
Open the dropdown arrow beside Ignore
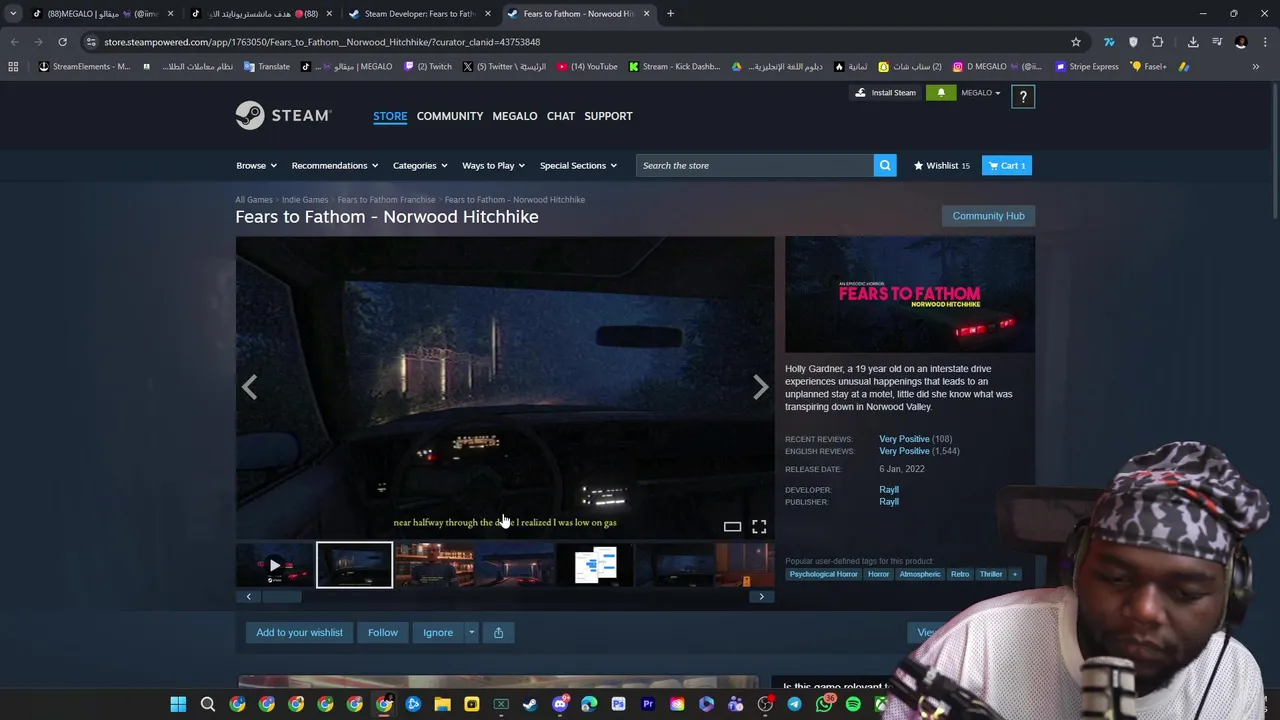471,632
